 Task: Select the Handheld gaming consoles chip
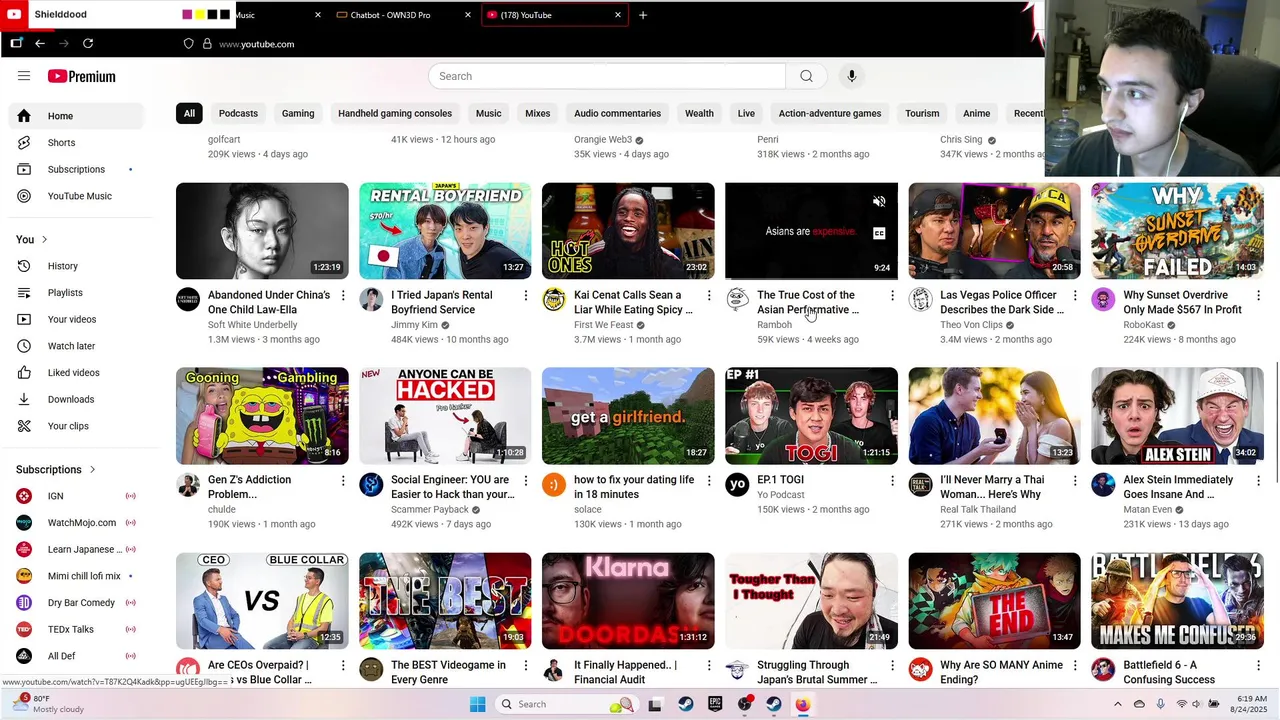click(395, 113)
